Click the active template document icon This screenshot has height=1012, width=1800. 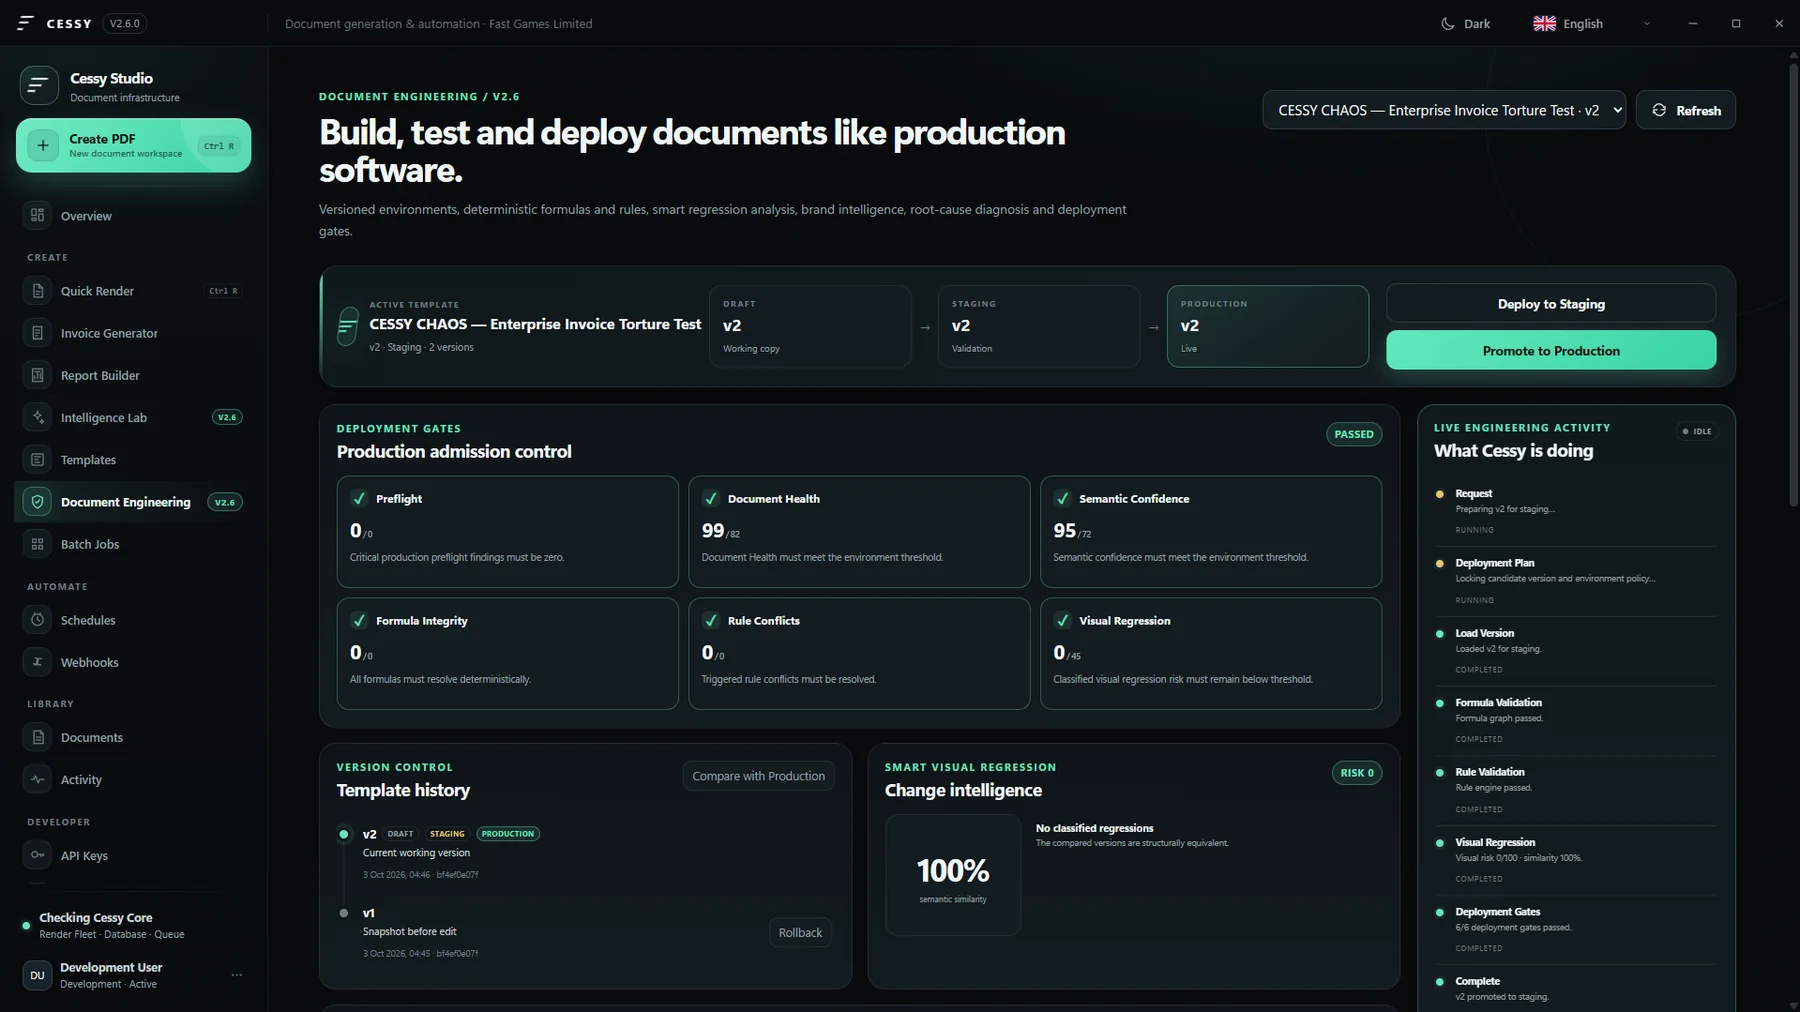(348, 326)
